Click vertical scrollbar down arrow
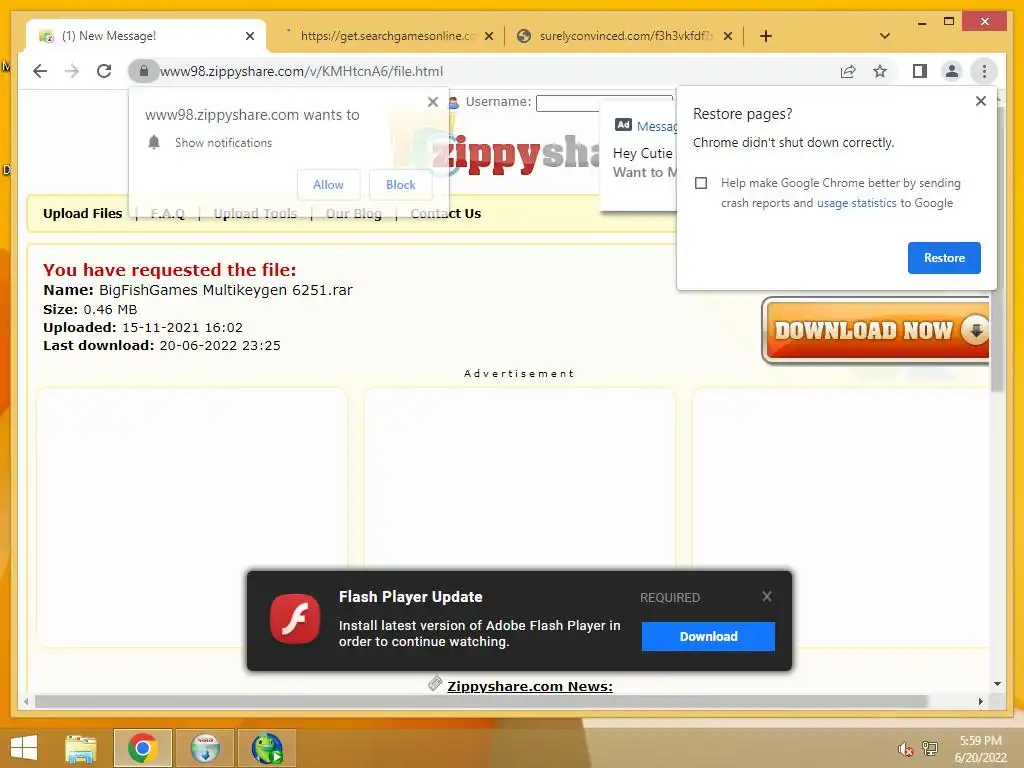Image resolution: width=1024 pixels, height=768 pixels. (x=997, y=684)
